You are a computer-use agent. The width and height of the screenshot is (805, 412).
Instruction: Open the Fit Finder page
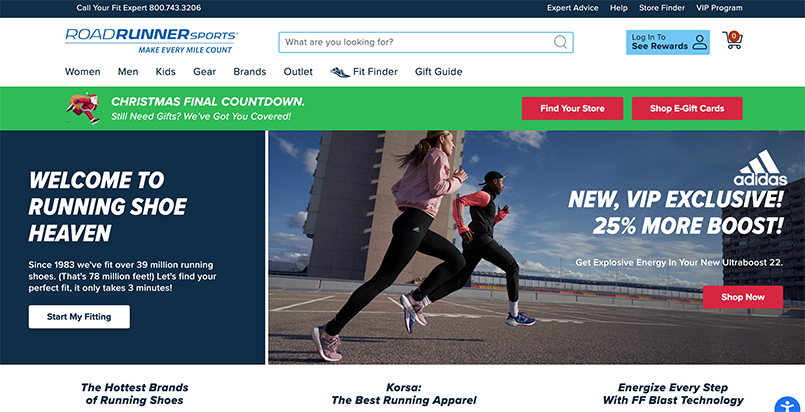[x=375, y=72]
